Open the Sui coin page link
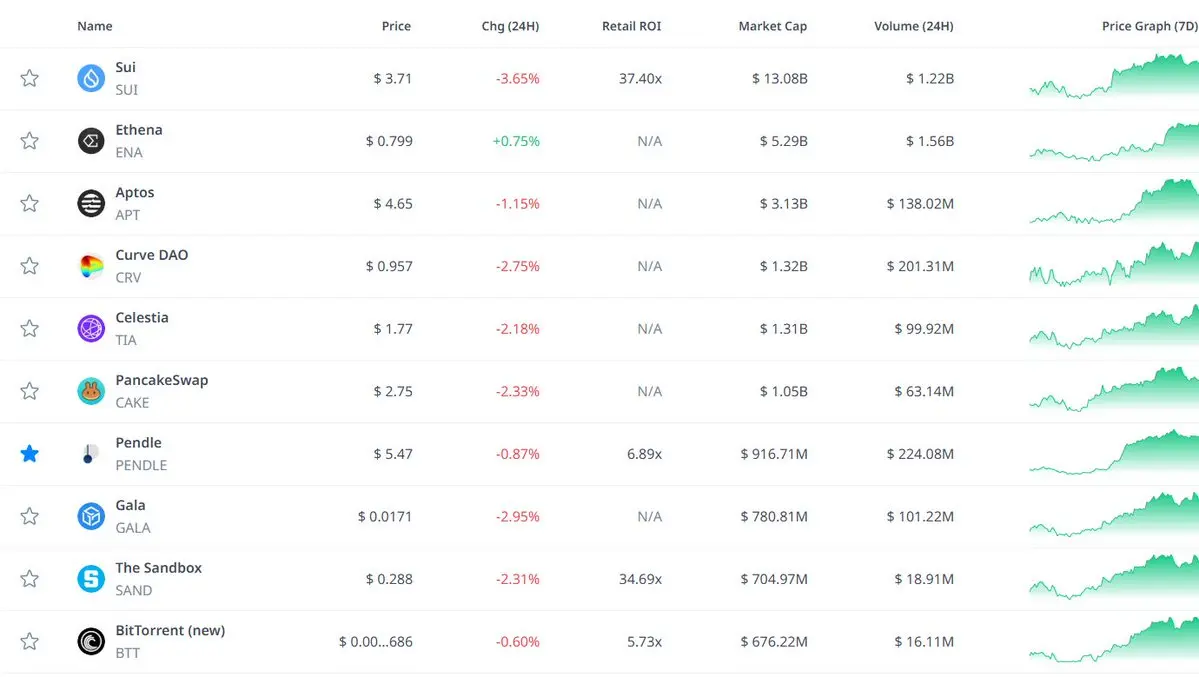This screenshot has height=677, width=1199. click(125, 67)
